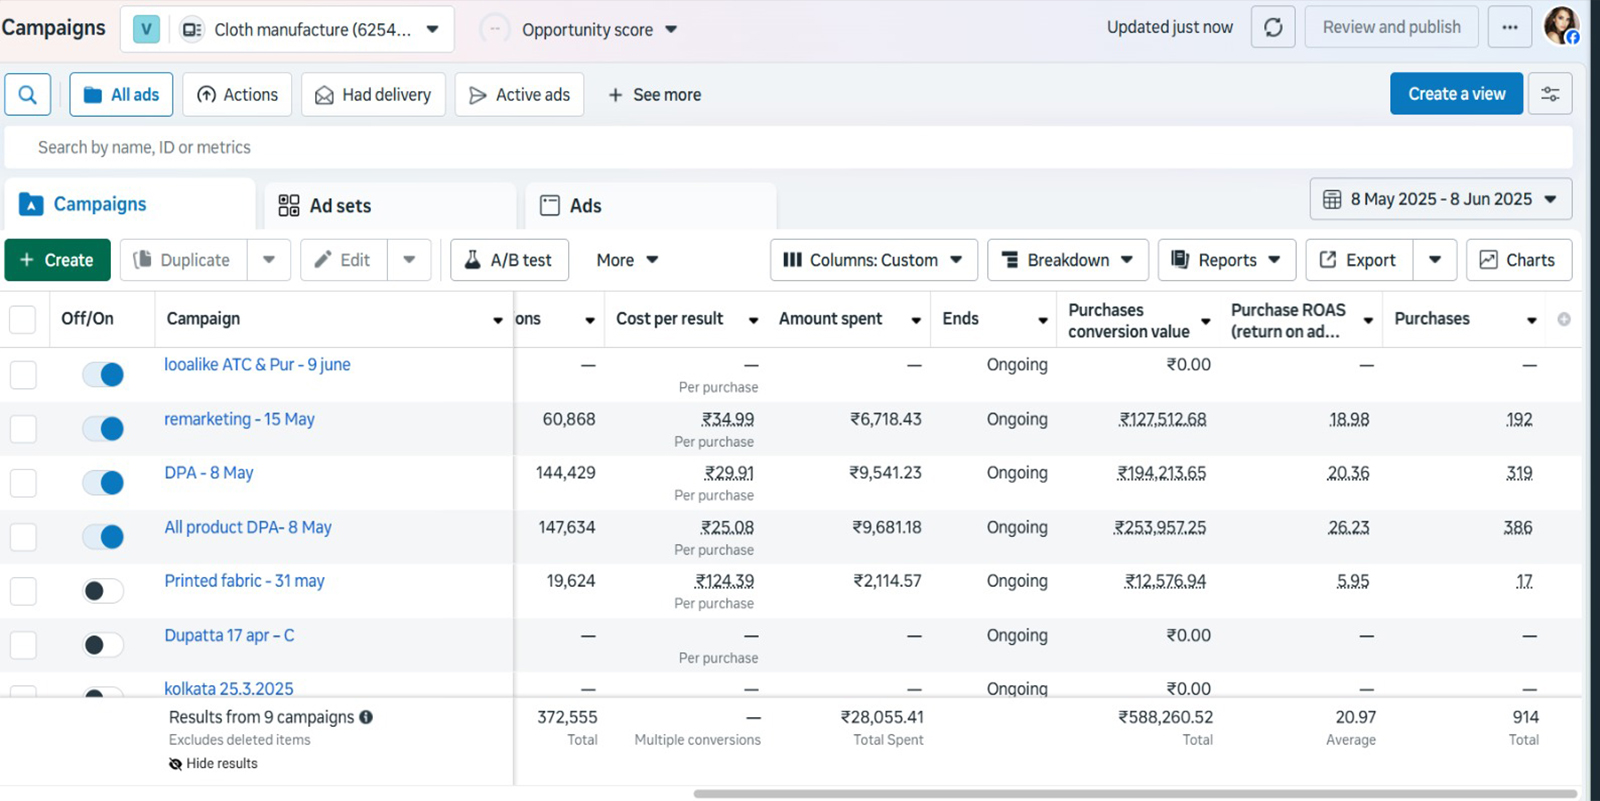The image size is (1600, 801).
Task: Open the Charts view
Action: [x=1518, y=260]
